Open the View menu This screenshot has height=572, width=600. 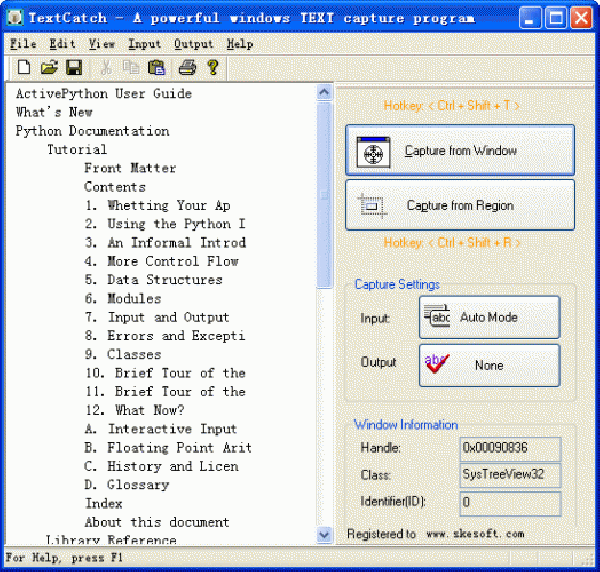coord(102,44)
